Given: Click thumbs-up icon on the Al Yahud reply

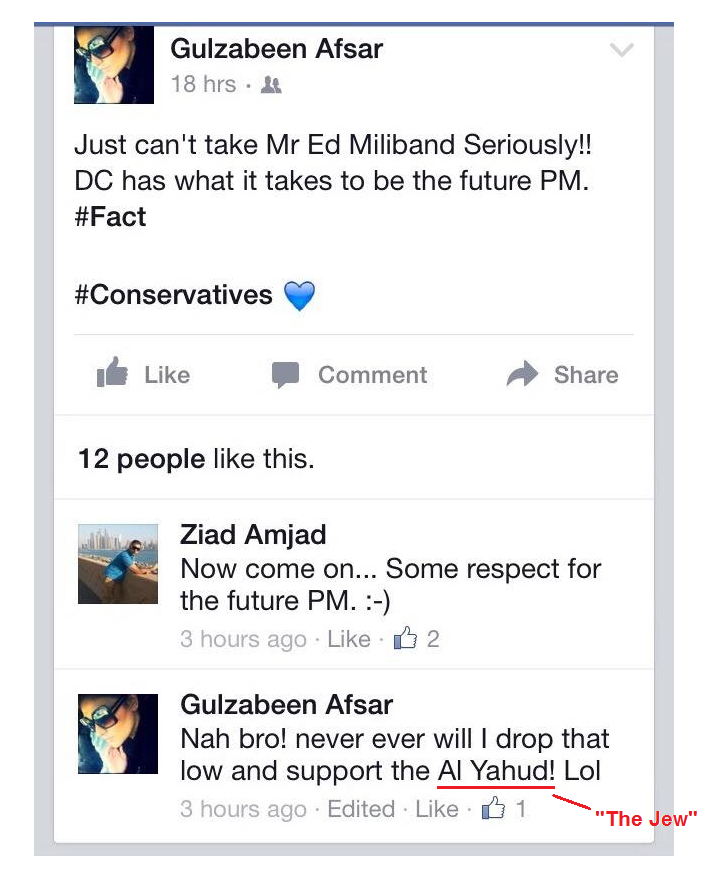Looking at the screenshot, I should pos(493,809).
